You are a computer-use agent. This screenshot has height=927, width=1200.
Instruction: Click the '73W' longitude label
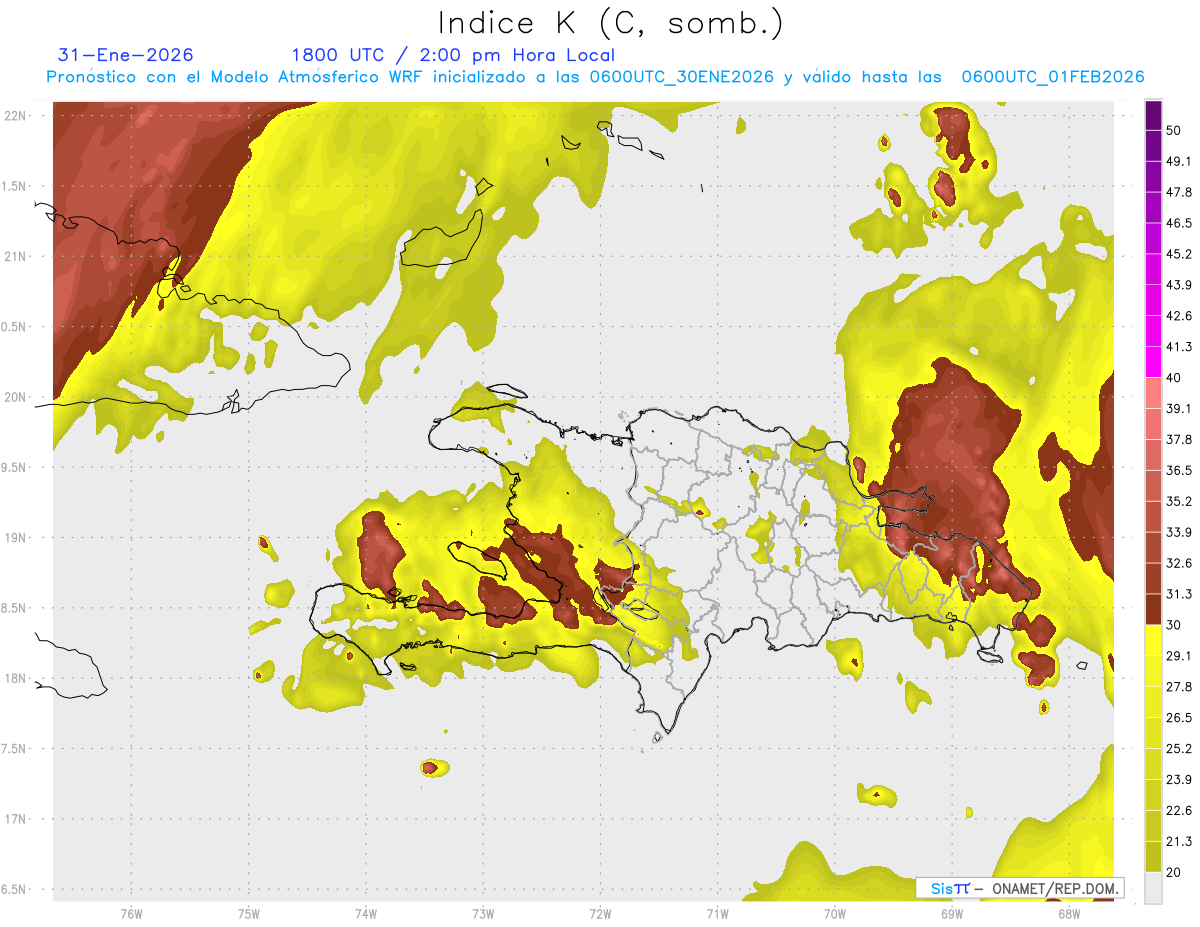483,913
